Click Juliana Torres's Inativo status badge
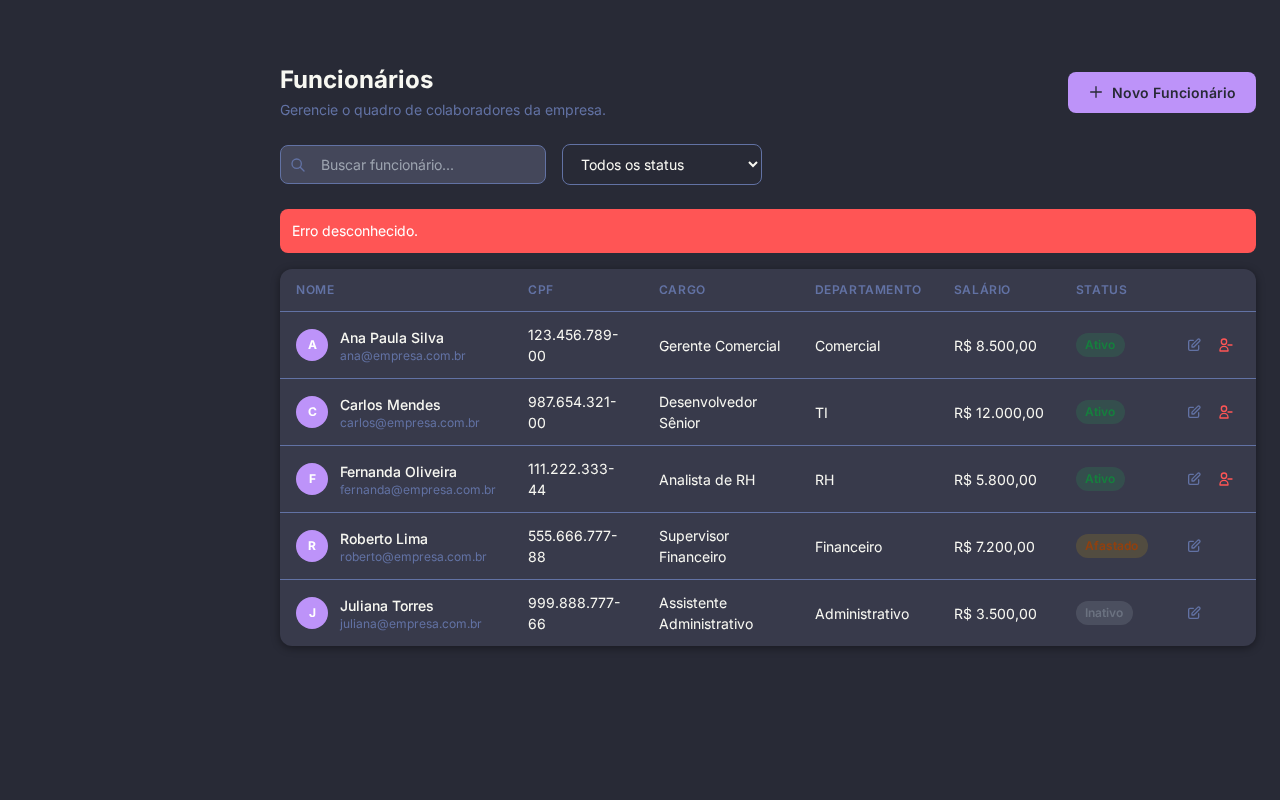Viewport: 1280px width, 800px height. click(1104, 612)
